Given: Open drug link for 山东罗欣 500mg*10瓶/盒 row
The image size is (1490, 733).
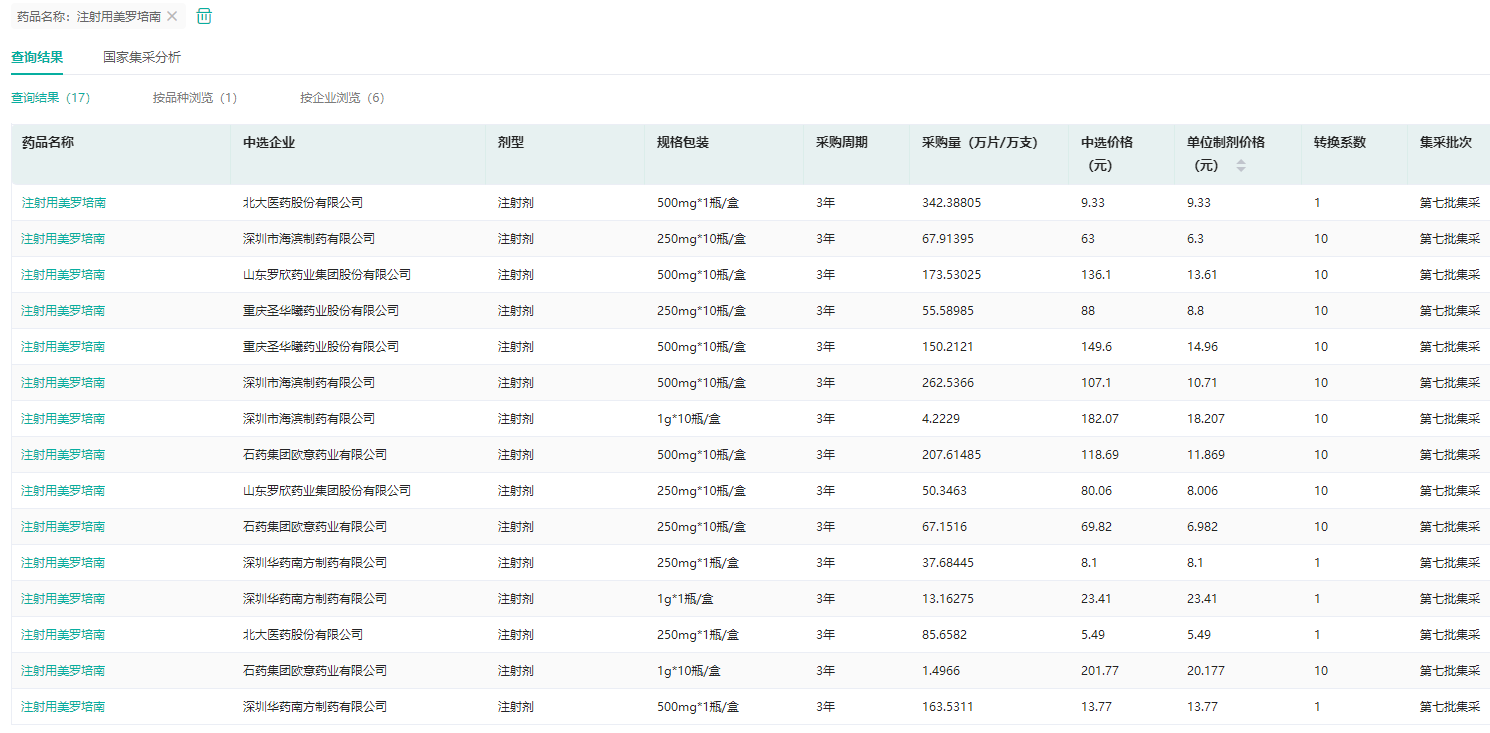Looking at the screenshot, I should pos(64,274).
